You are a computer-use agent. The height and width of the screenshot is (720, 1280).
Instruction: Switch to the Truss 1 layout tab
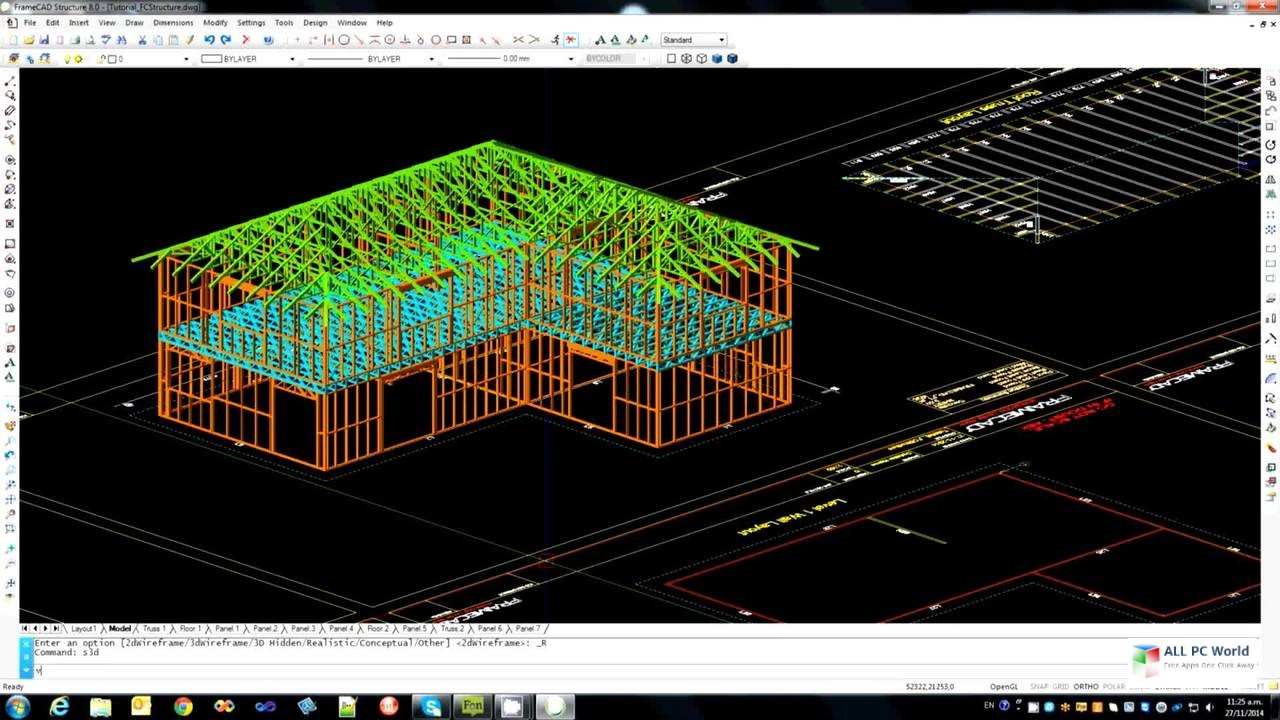click(153, 629)
